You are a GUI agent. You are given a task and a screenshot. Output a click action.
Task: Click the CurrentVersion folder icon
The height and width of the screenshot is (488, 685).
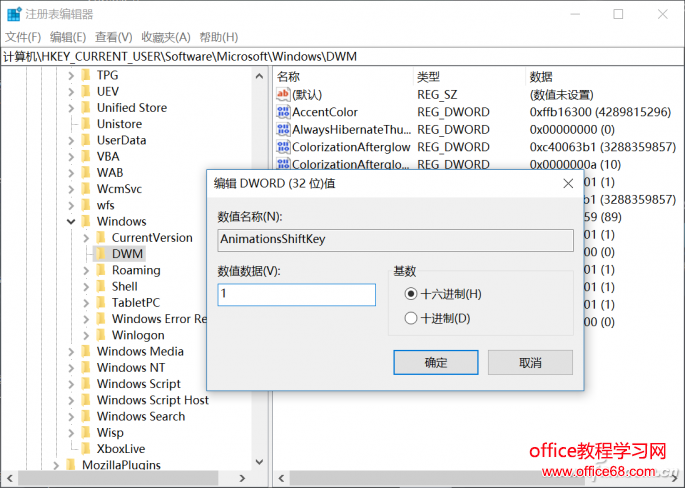coord(101,237)
